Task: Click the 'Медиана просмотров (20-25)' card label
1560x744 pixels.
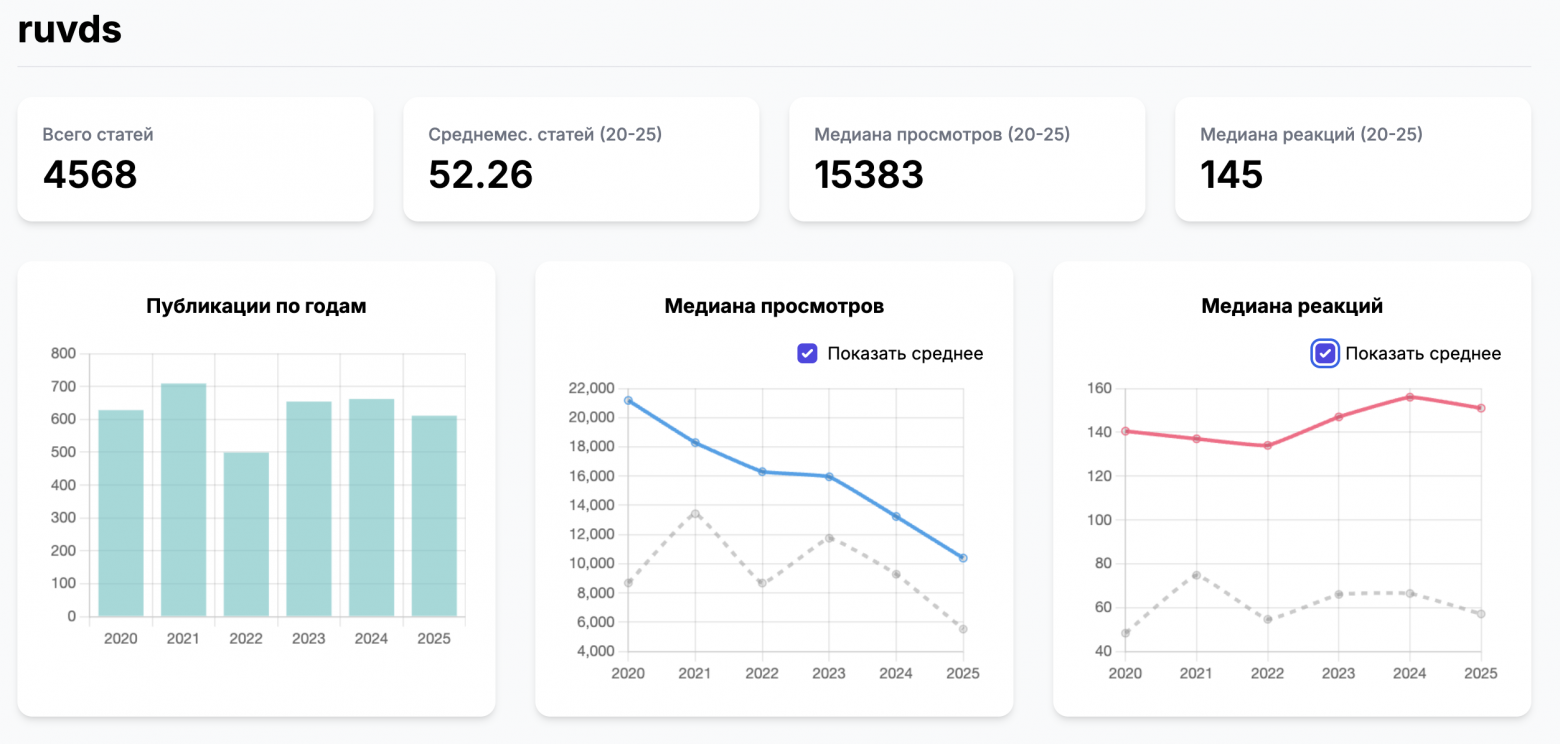Action: (942, 134)
